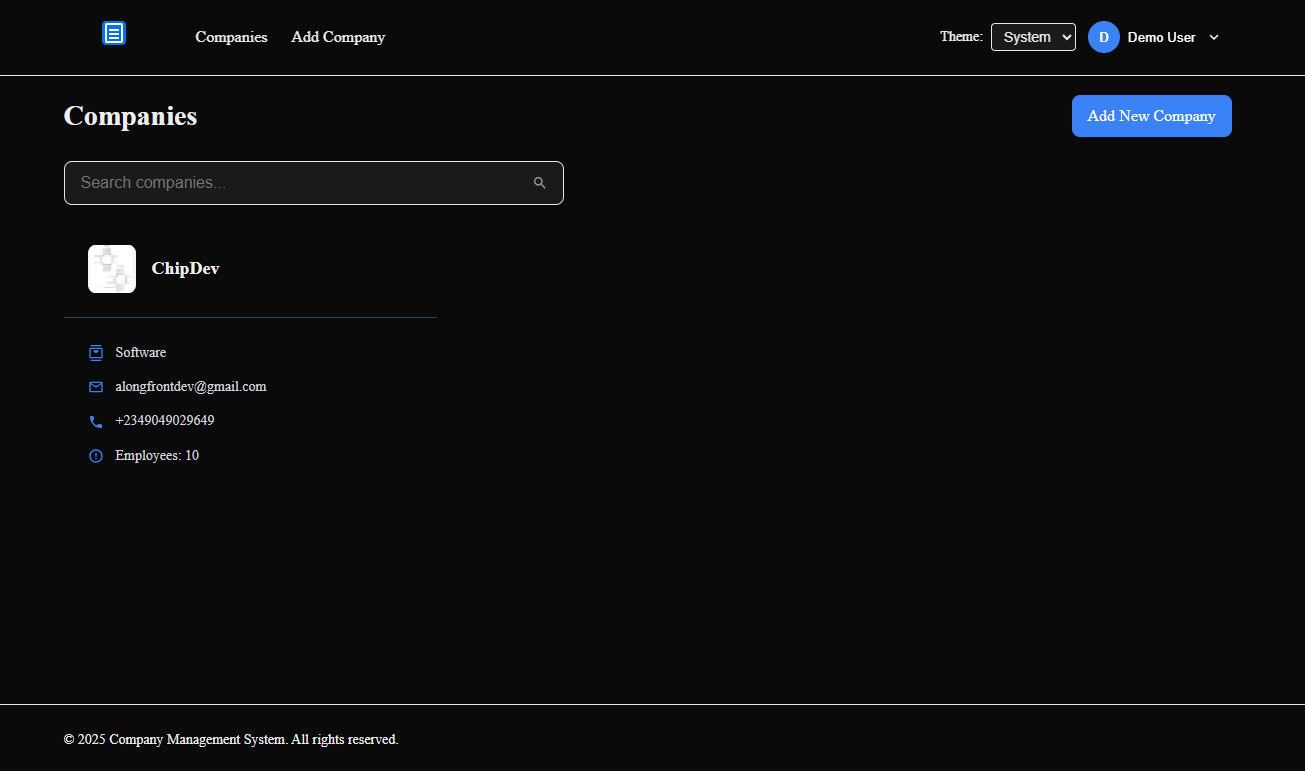Select the Software industry text

pos(141,352)
